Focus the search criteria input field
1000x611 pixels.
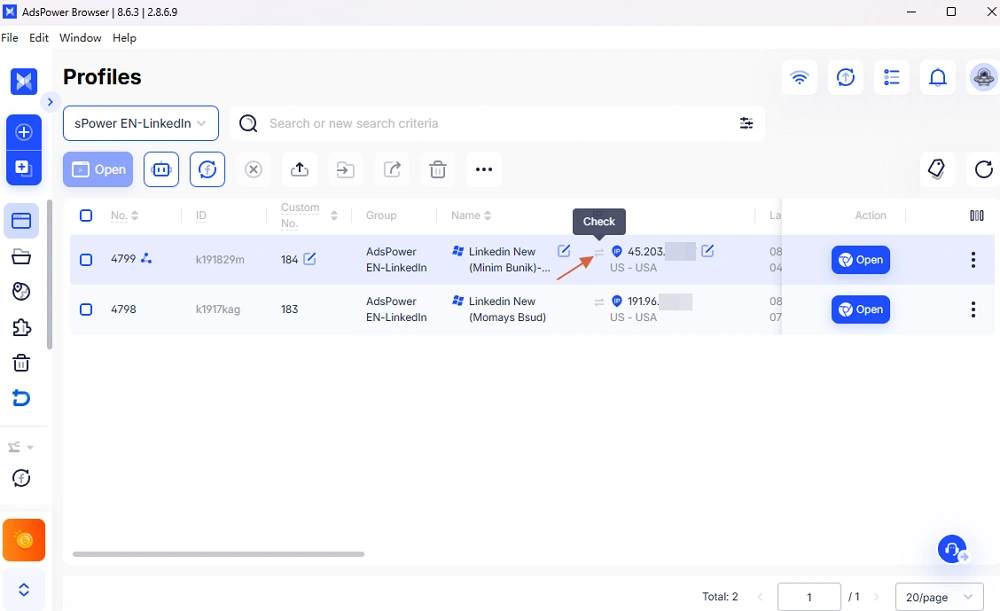[x=497, y=123]
